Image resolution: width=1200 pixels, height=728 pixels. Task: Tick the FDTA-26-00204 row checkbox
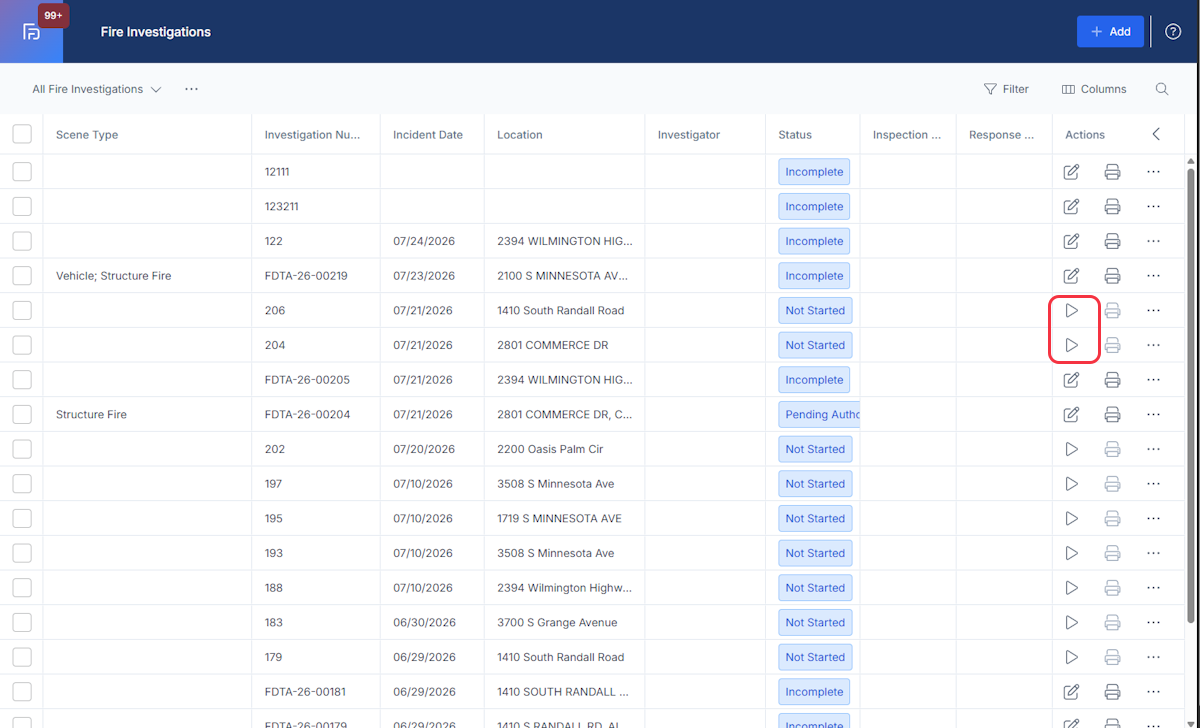22,414
